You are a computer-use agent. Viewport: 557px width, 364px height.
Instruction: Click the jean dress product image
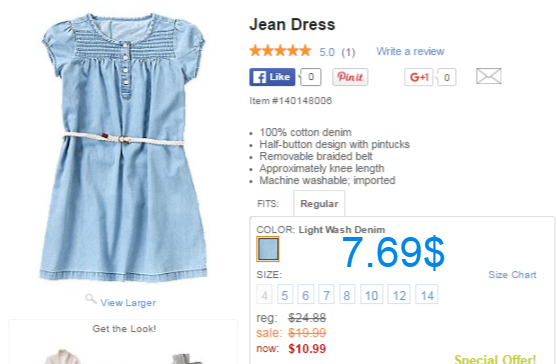point(123,147)
